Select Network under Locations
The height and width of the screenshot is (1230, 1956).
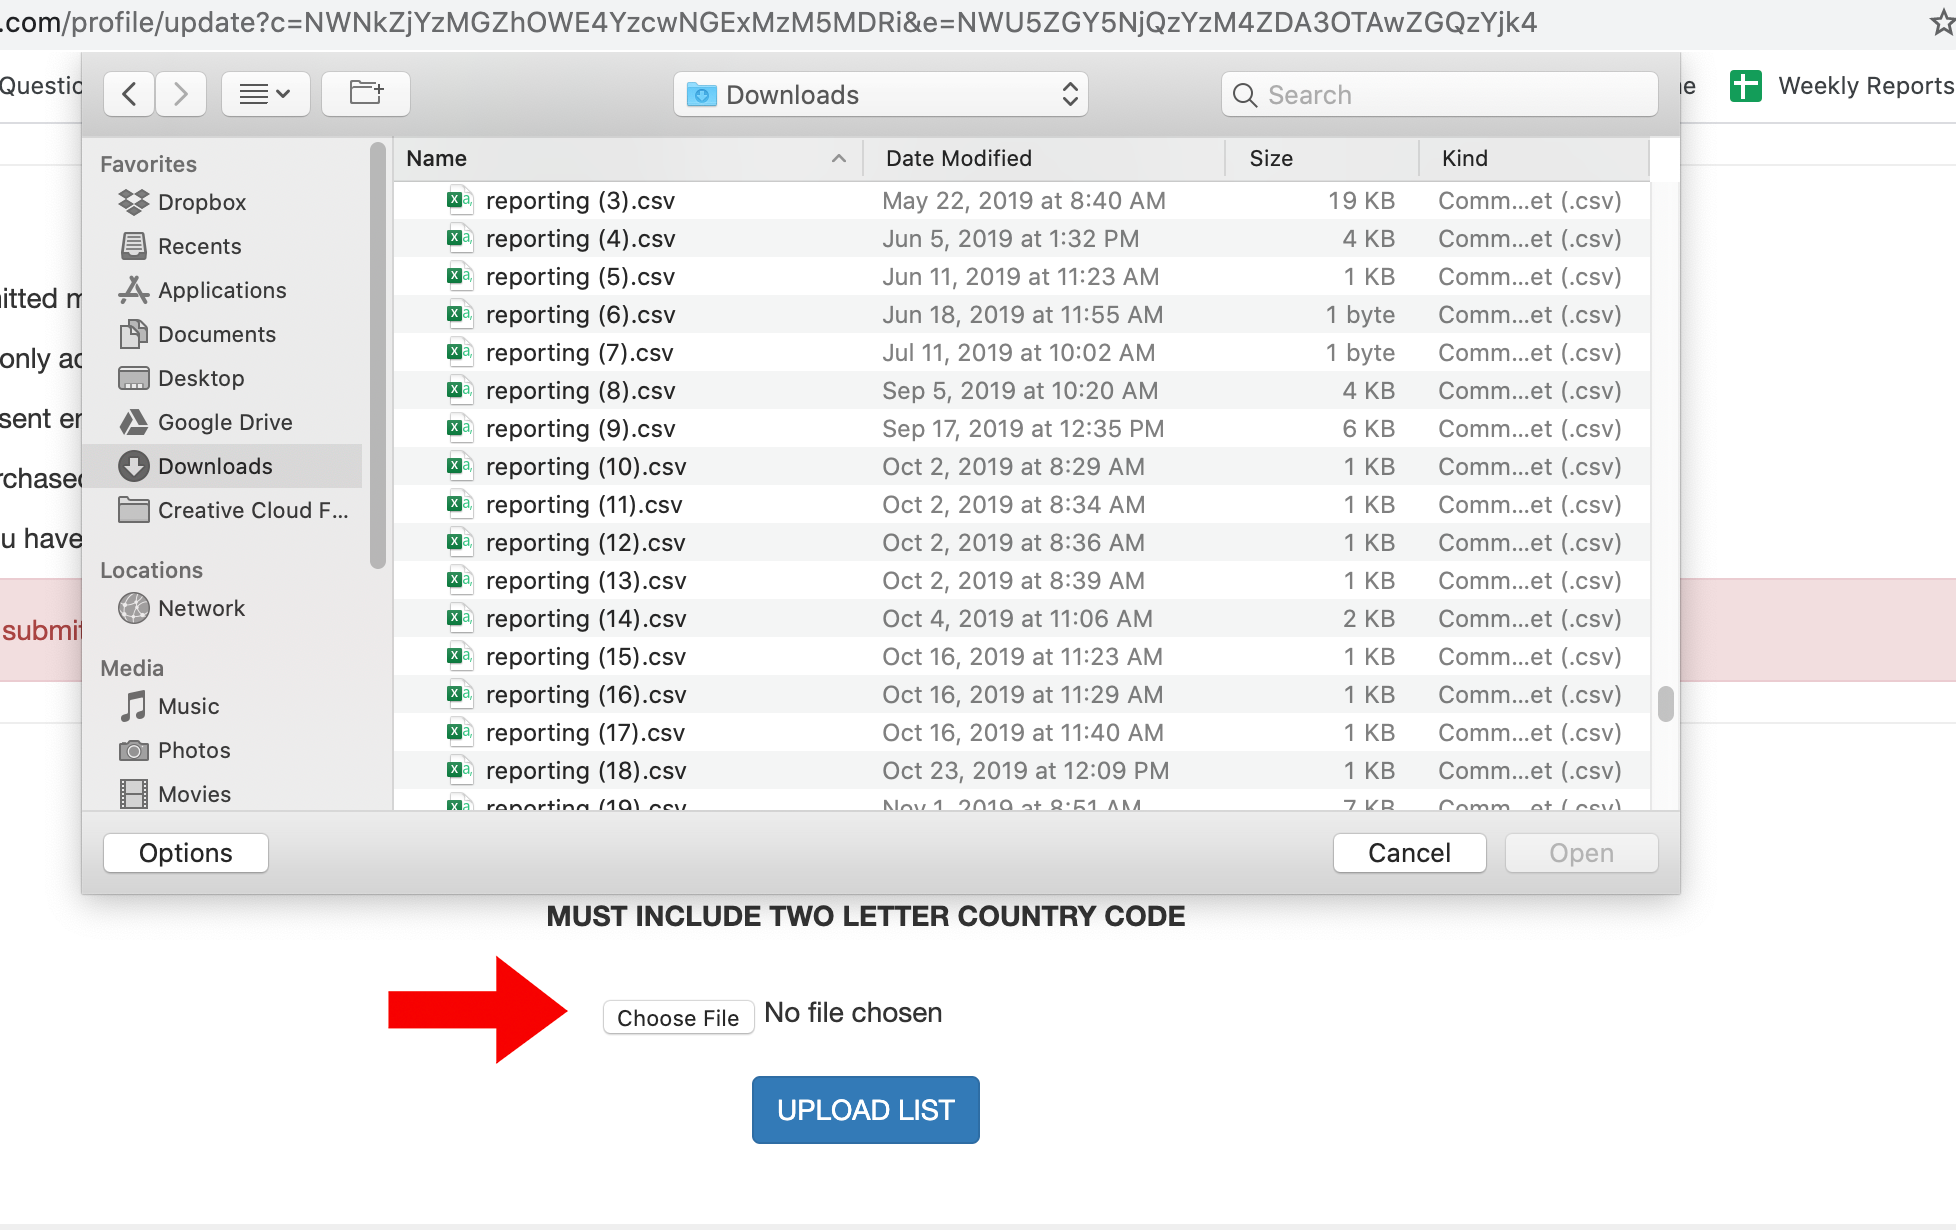200,608
